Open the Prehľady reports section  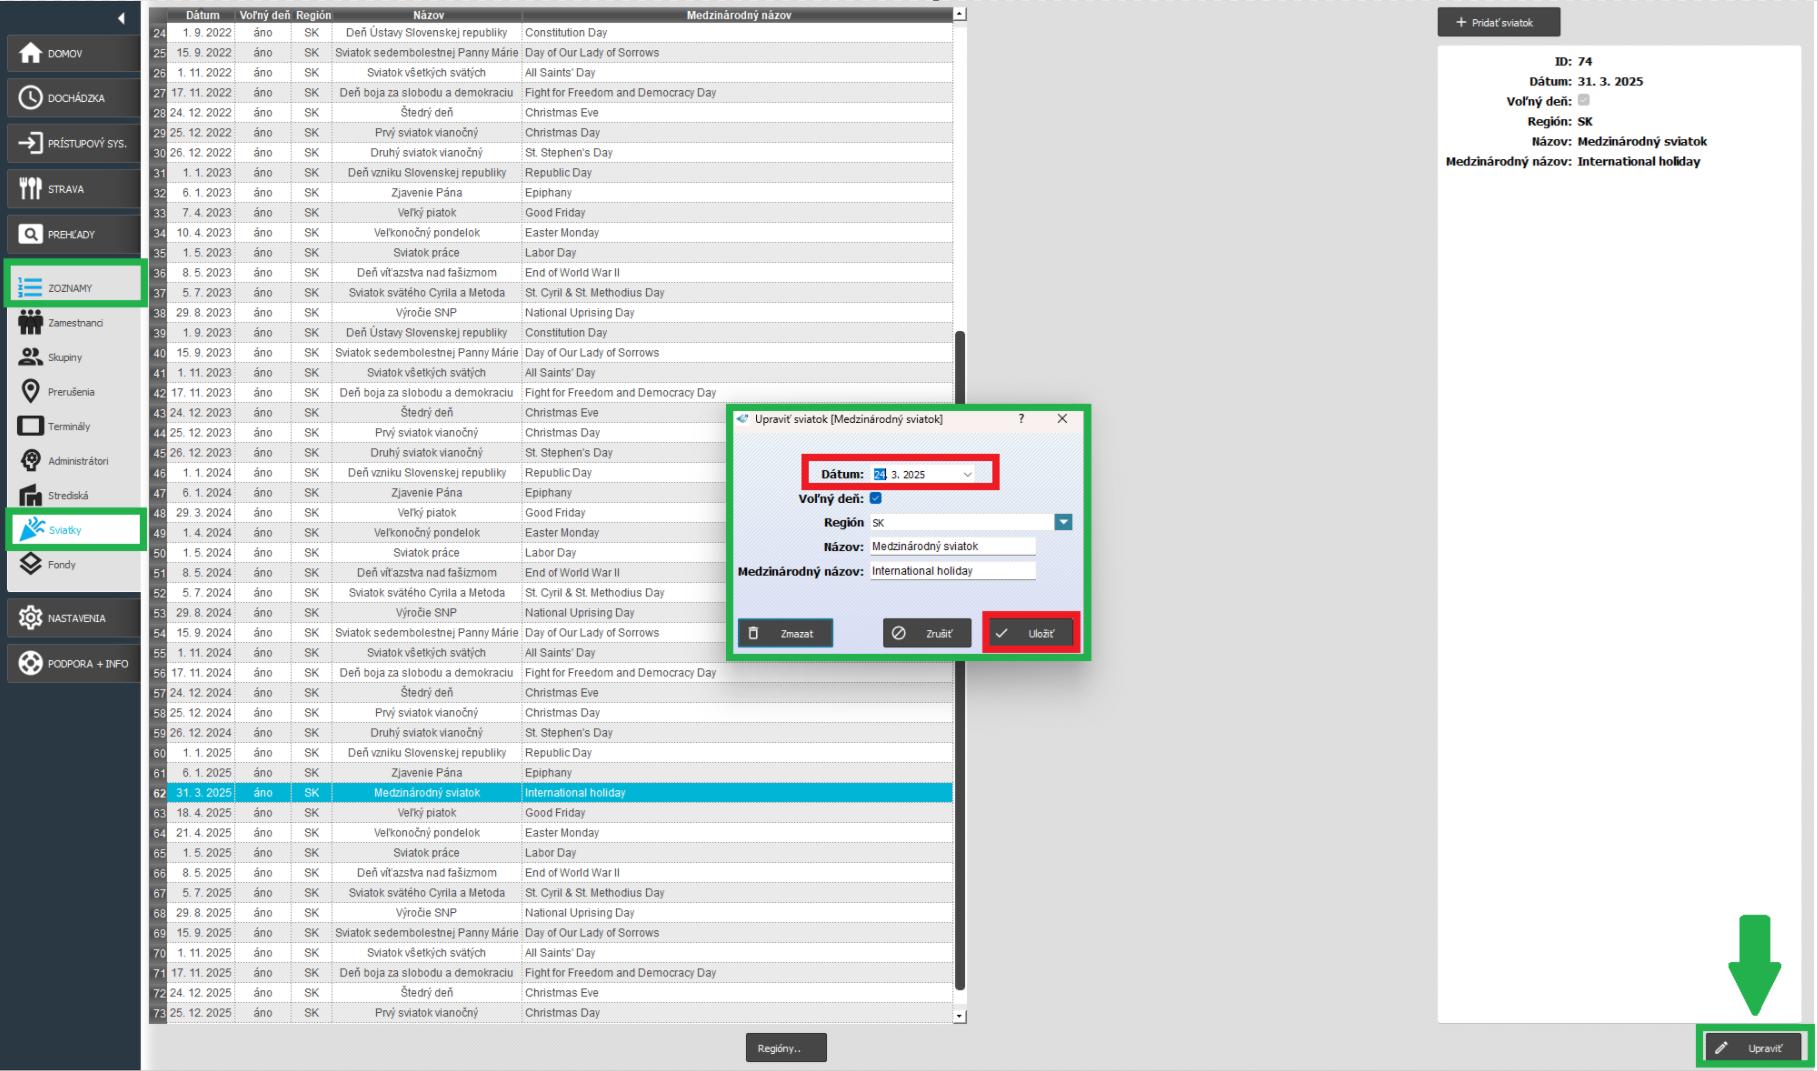pos(73,234)
